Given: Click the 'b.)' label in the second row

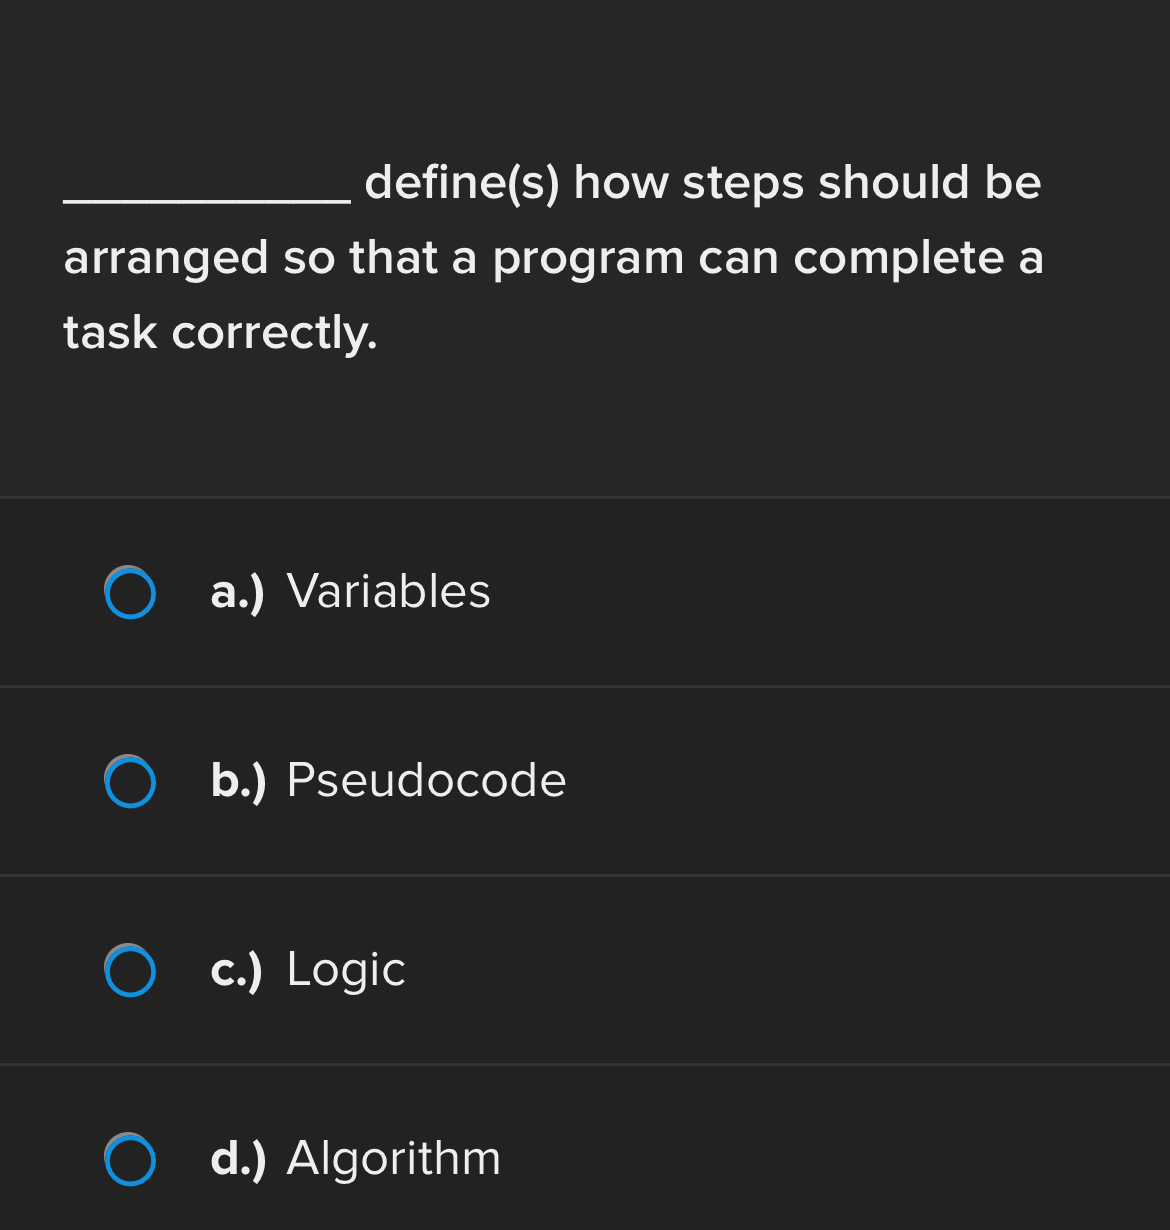Looking at the screenshot, I should (x=238, y=781).
